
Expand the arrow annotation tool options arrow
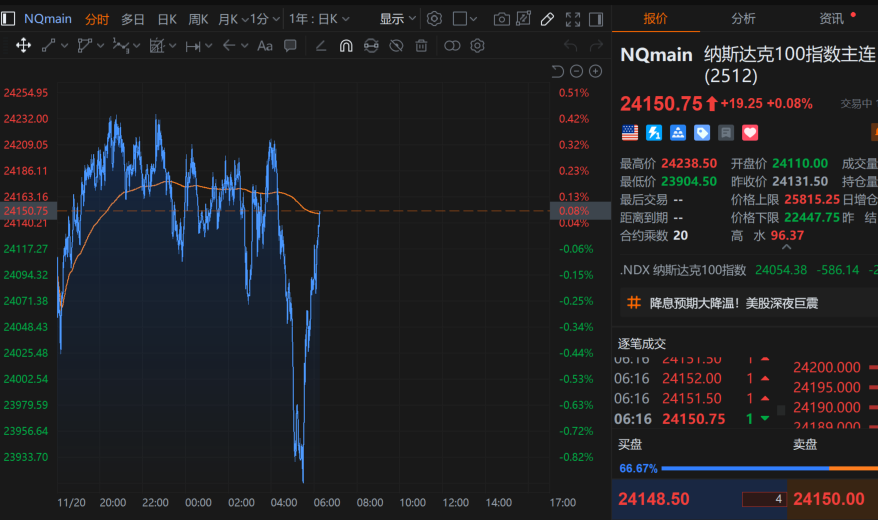pos(245,45)
